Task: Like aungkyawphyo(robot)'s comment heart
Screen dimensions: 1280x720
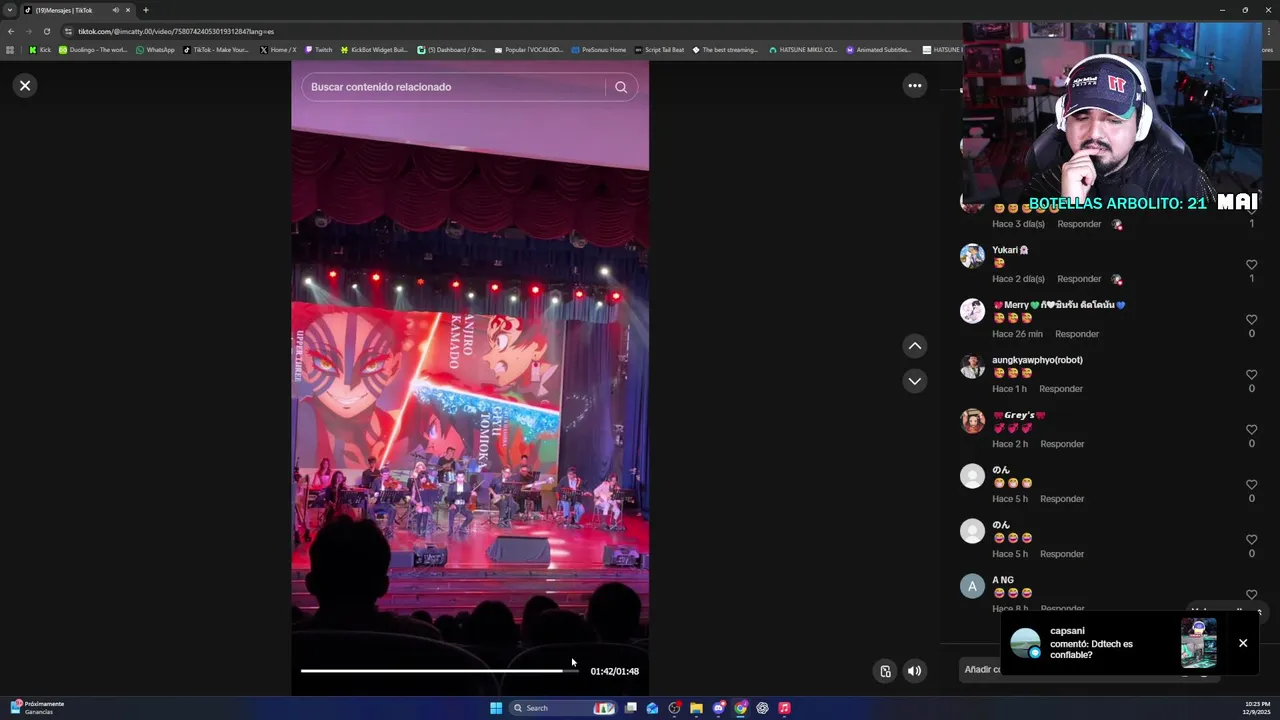Action: click(x=1251, y=375)
